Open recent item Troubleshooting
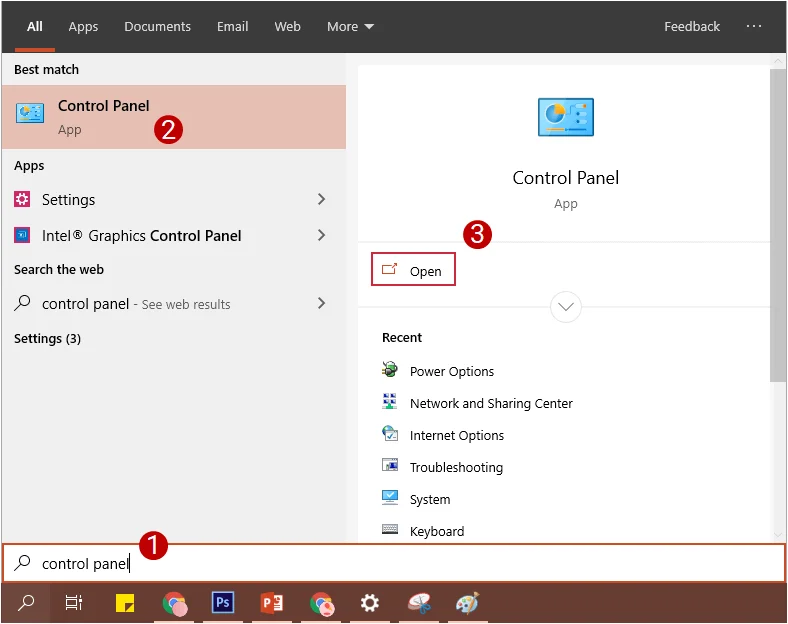788x624 pixels. coord(456,468)
